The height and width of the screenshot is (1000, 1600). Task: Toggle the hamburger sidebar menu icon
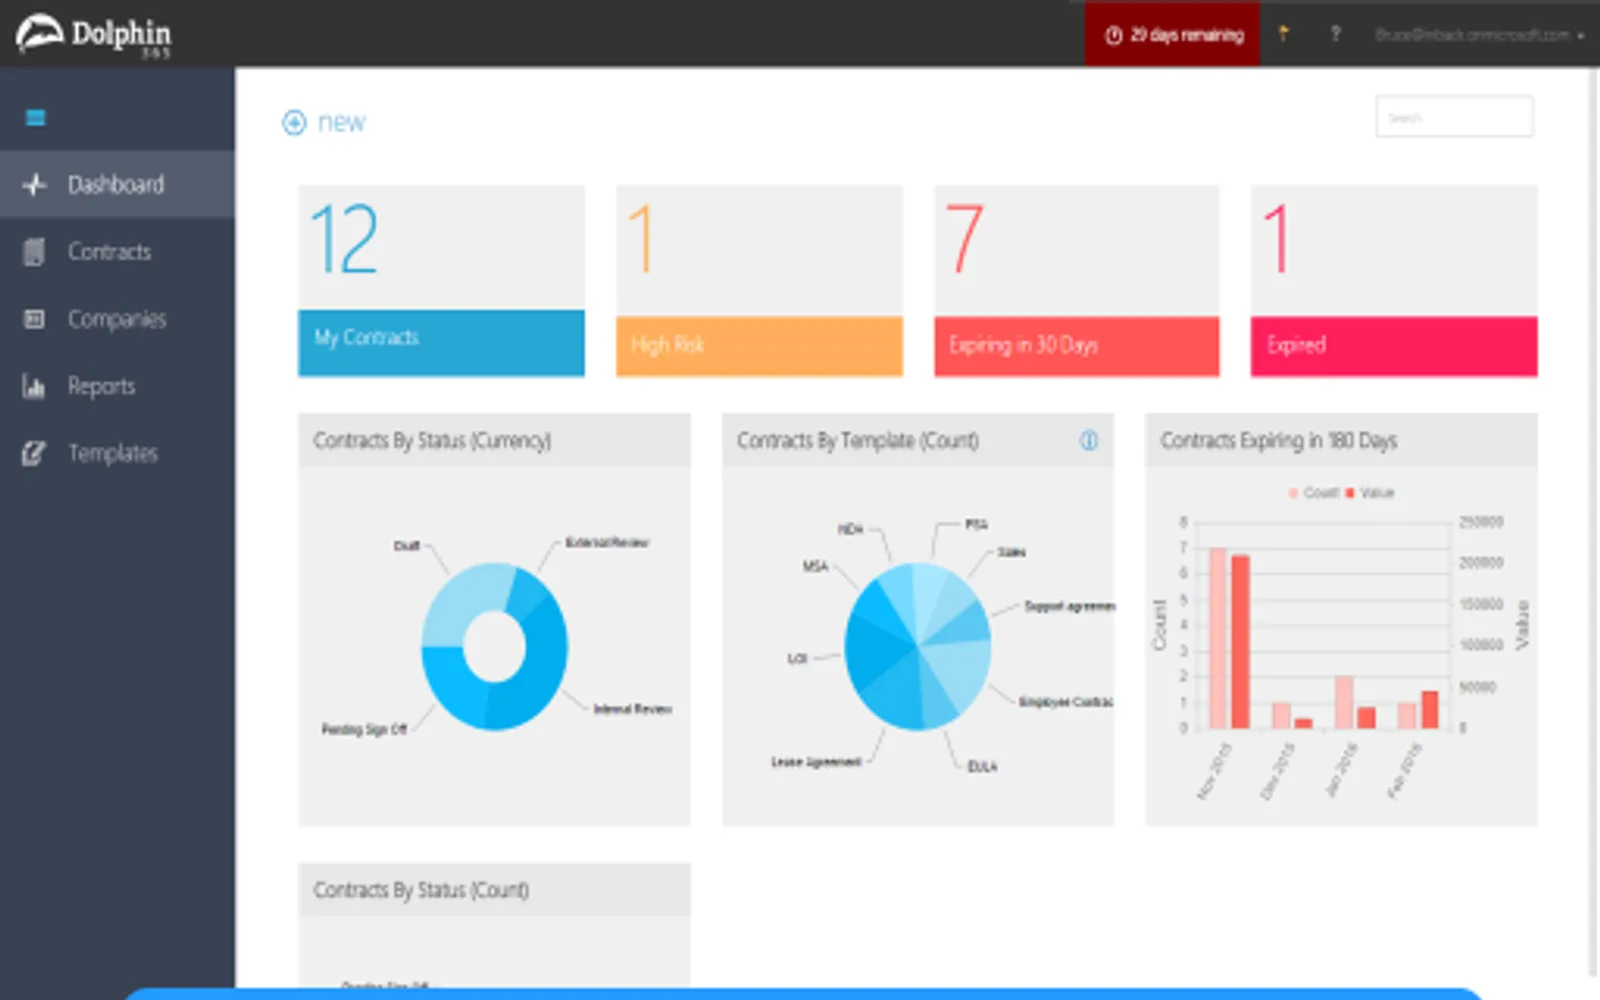tap(35, 118)
